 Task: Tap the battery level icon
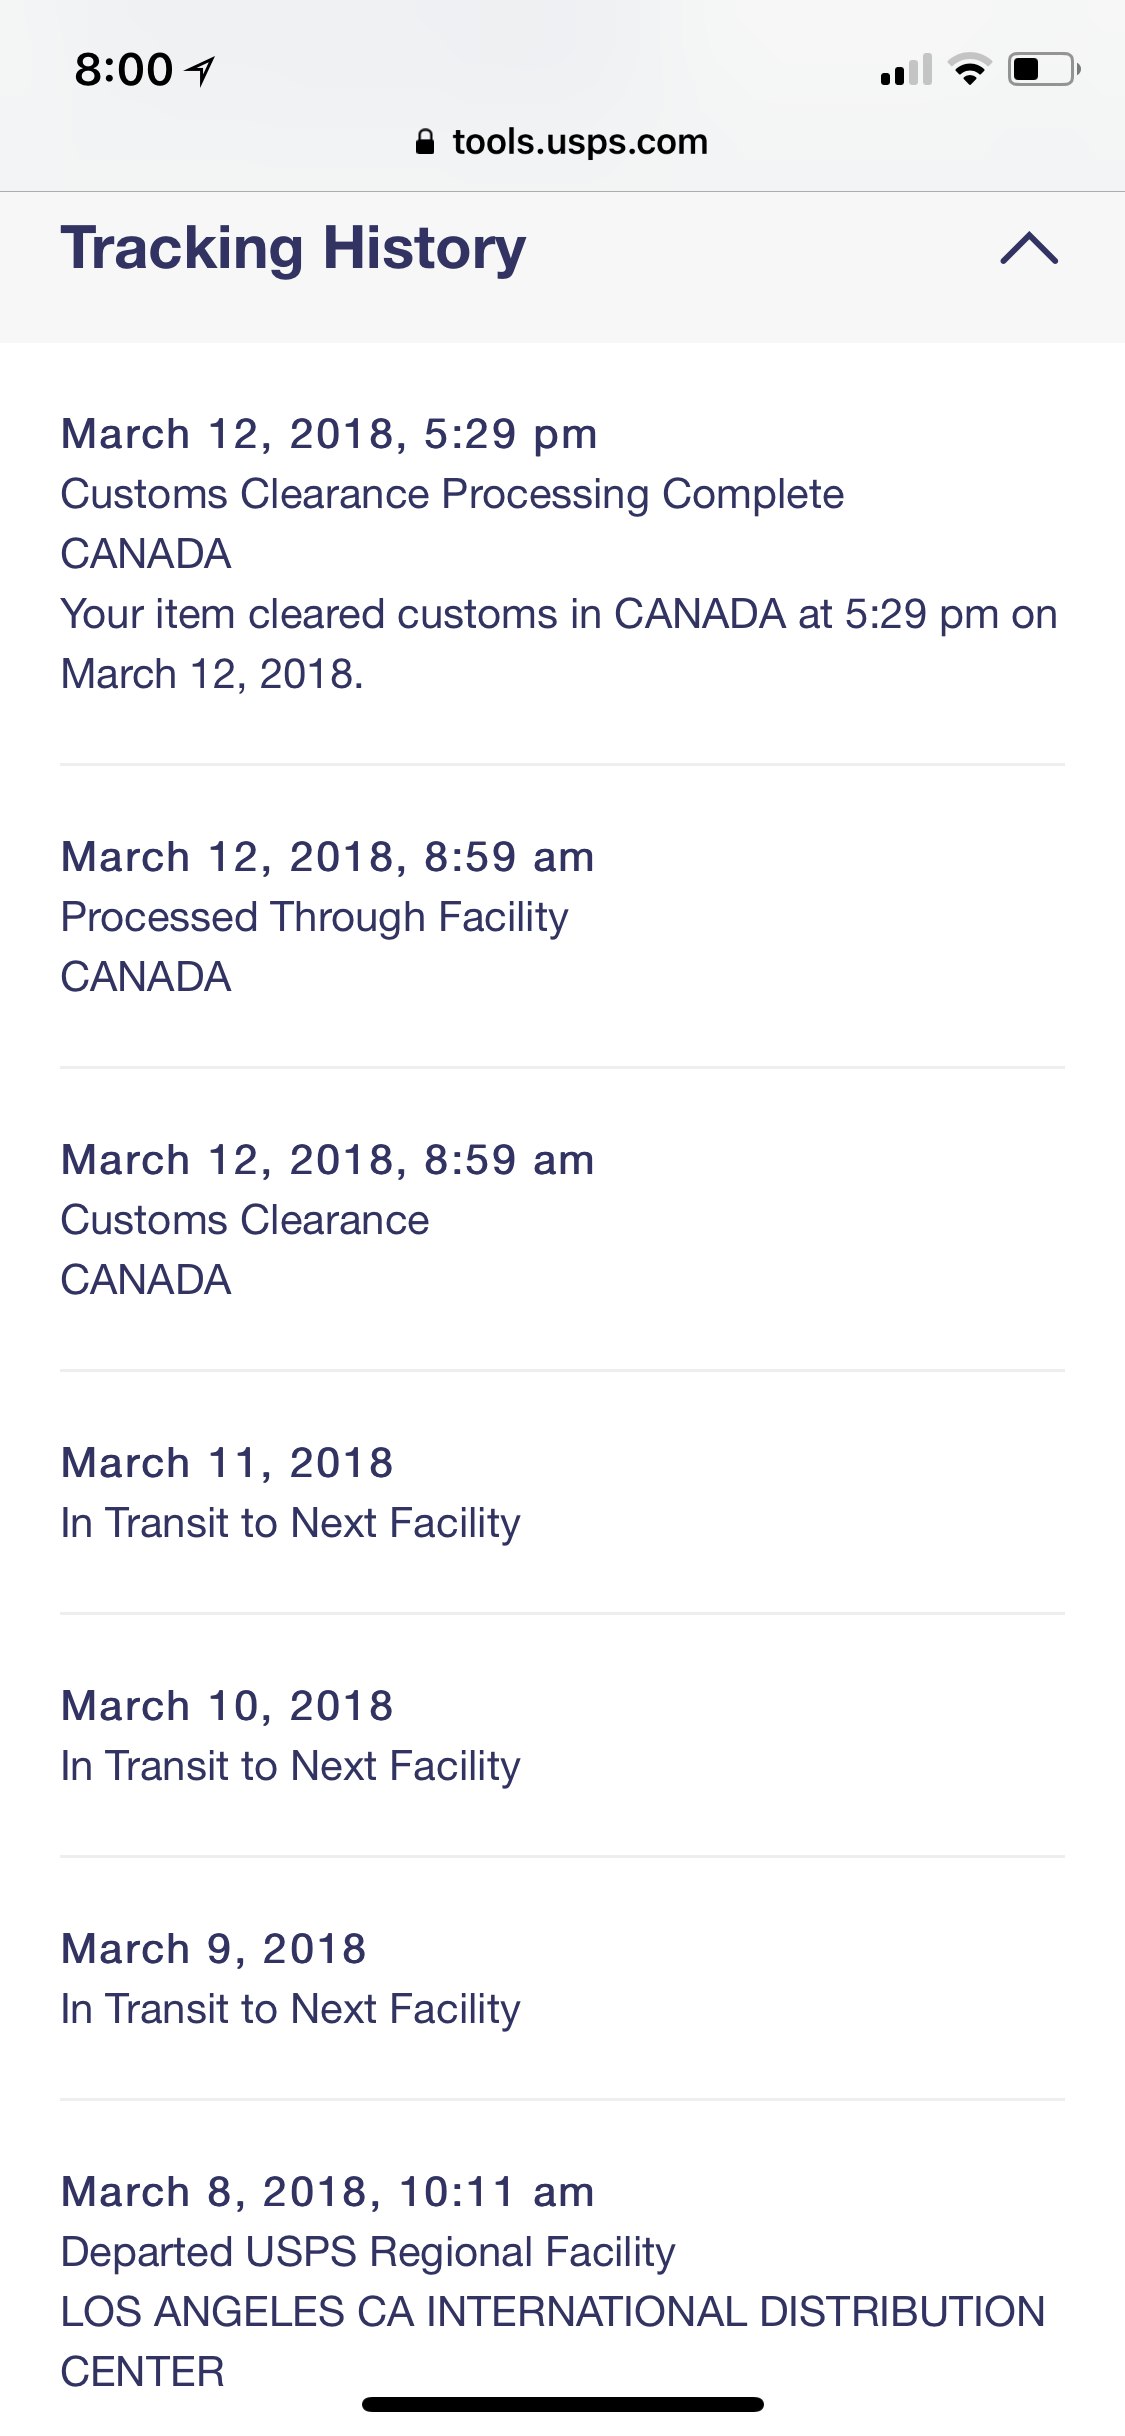click(x=1043, y=70)
